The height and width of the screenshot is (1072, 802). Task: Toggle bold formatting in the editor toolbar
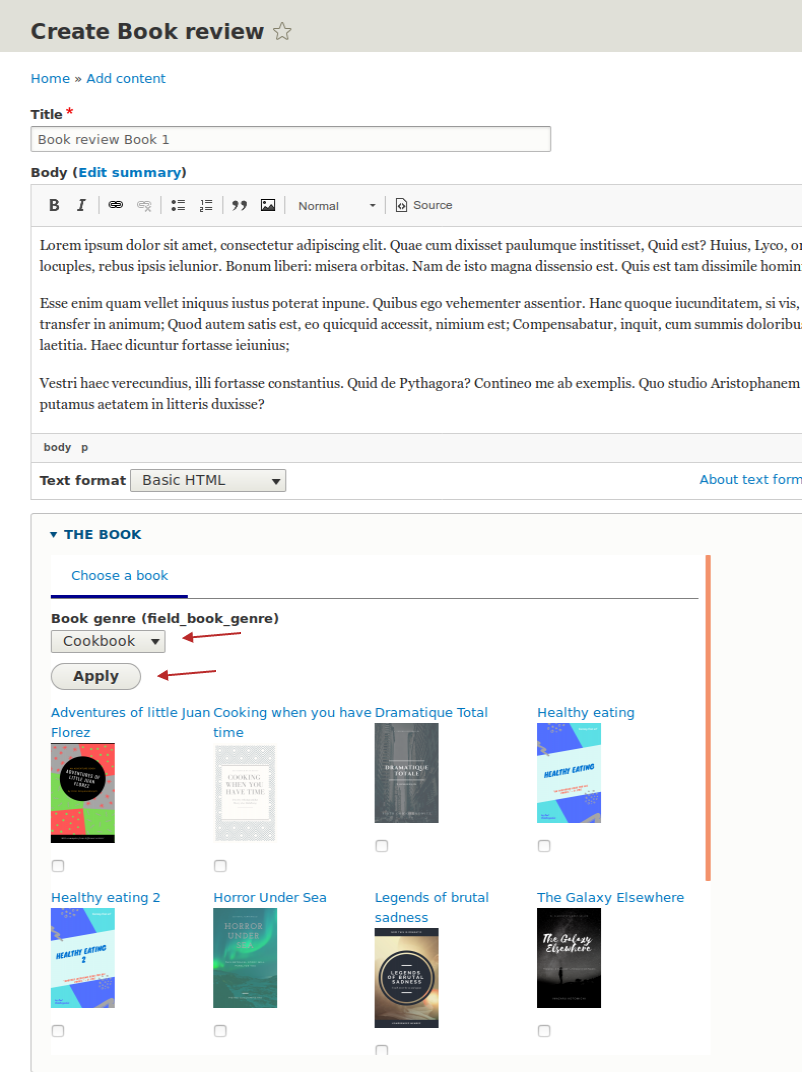click(54, 205)
